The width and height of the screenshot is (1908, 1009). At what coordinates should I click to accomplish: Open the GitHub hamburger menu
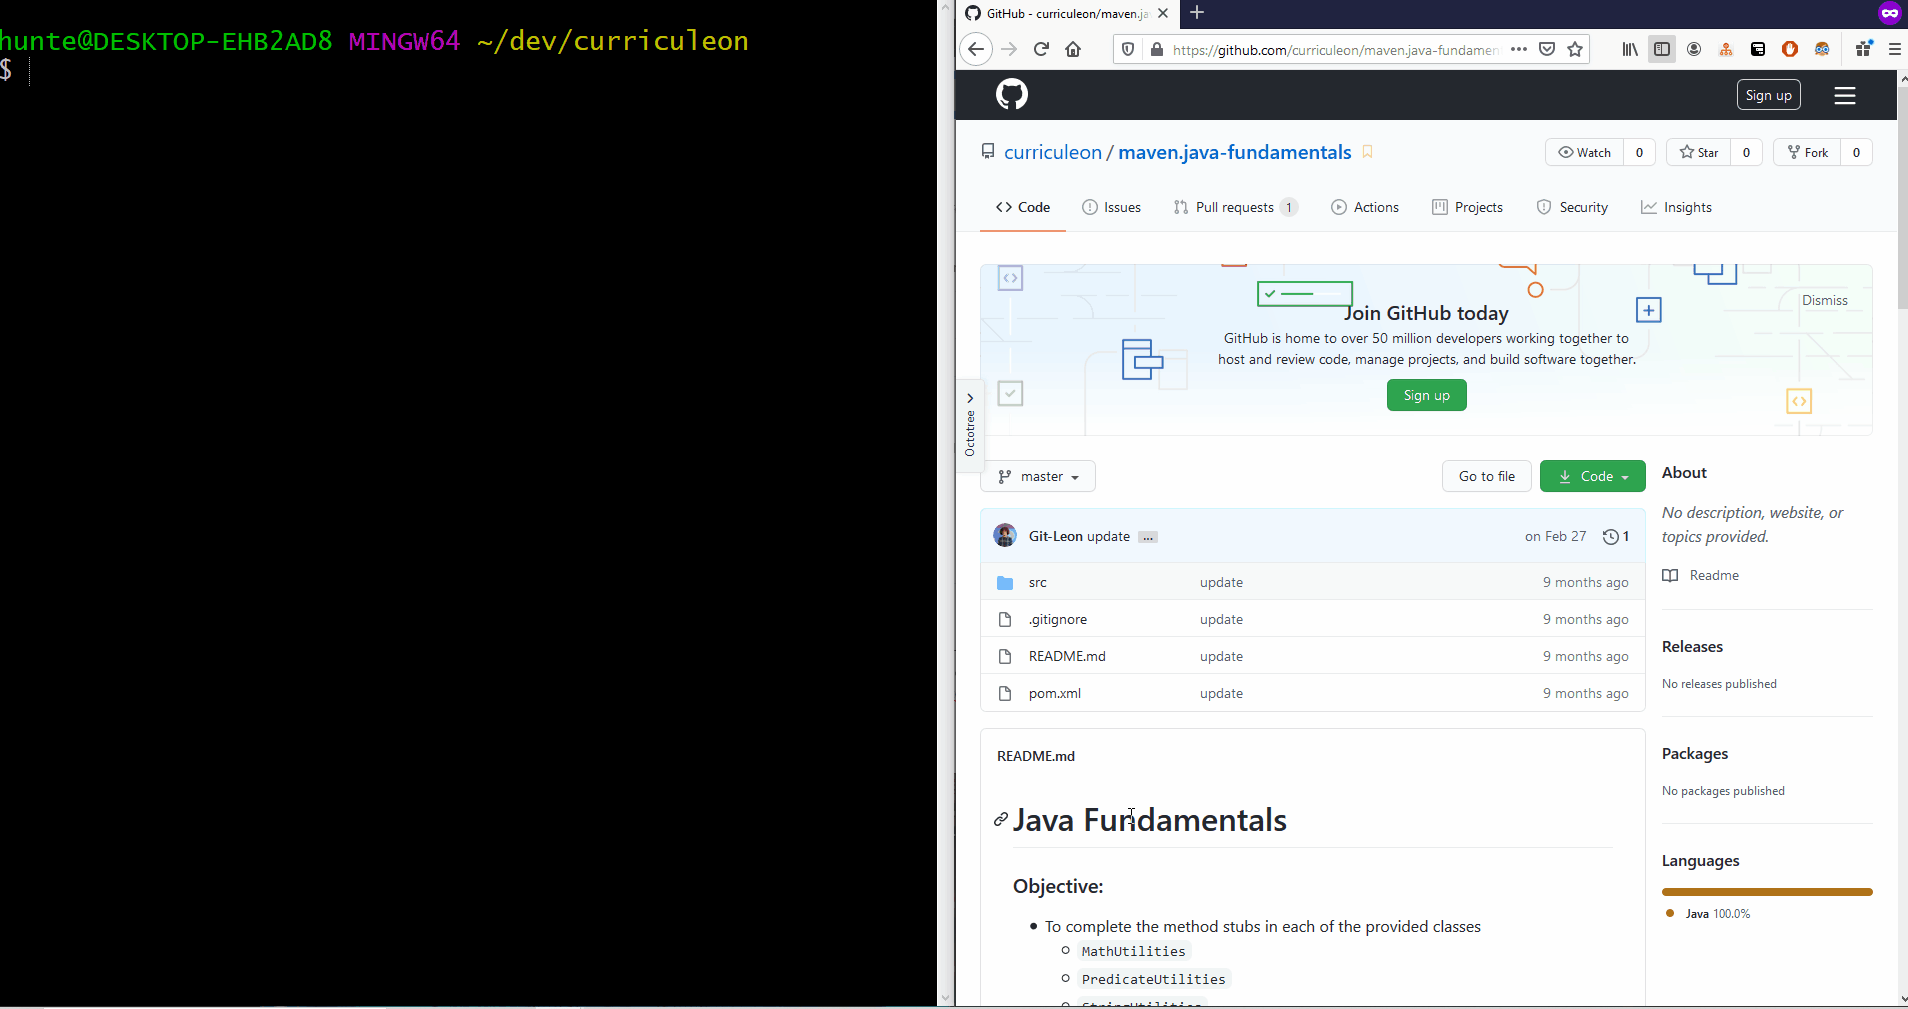(x=1845, y=95)
